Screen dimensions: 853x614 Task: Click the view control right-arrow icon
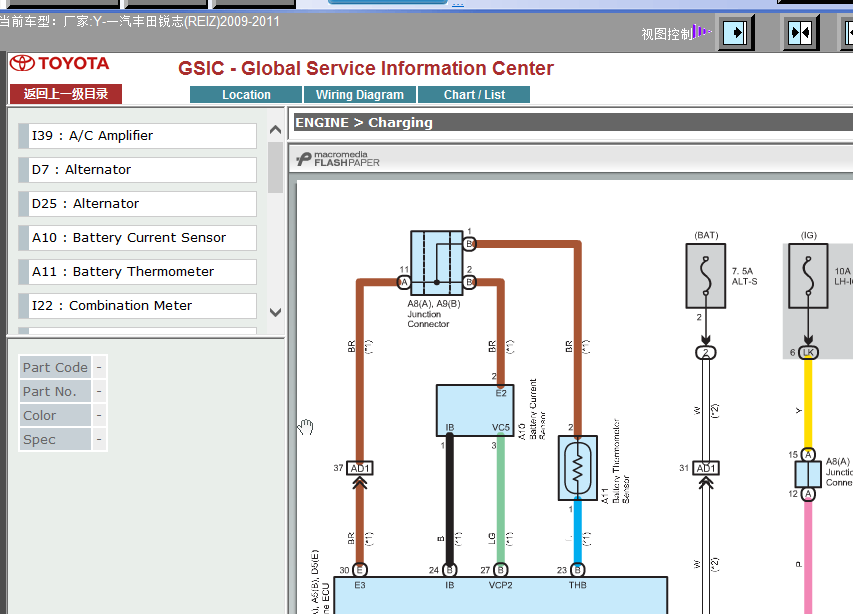coord(735,33)
